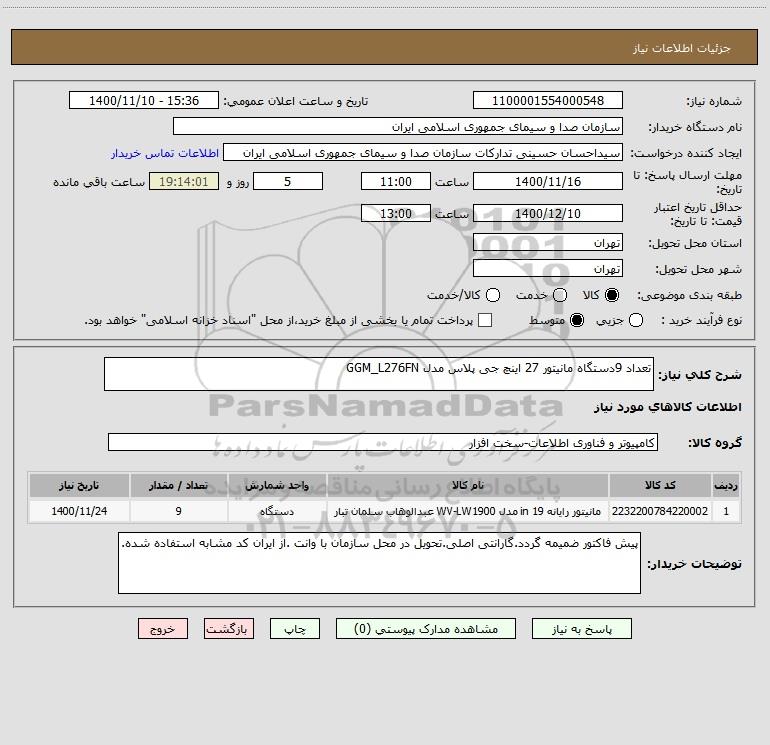Click the واحد شمارش column header
This screenshot has width=770, height=745.
coord(277,486)
